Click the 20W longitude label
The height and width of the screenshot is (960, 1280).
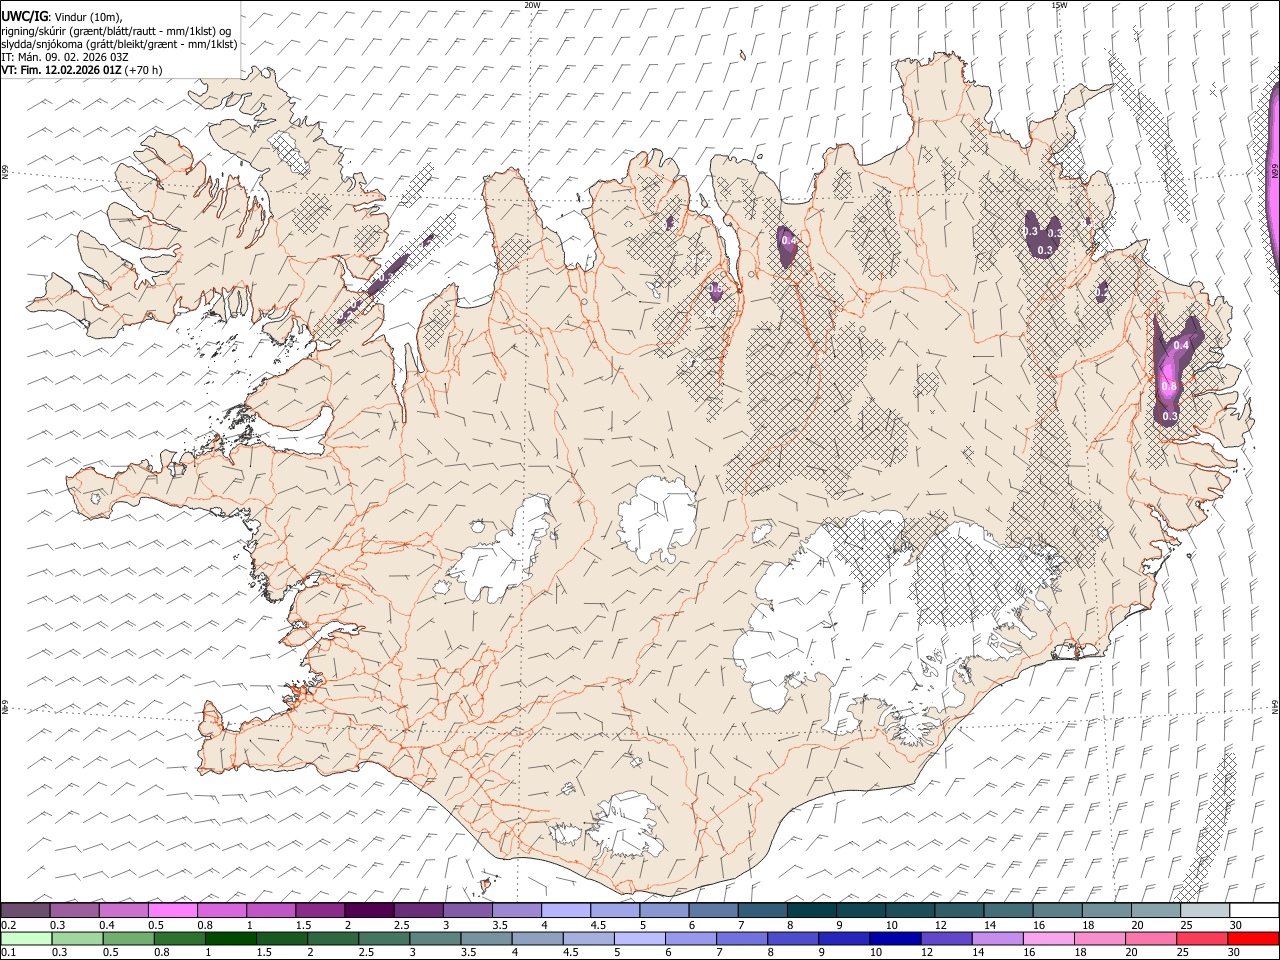[x=532, y=5]
